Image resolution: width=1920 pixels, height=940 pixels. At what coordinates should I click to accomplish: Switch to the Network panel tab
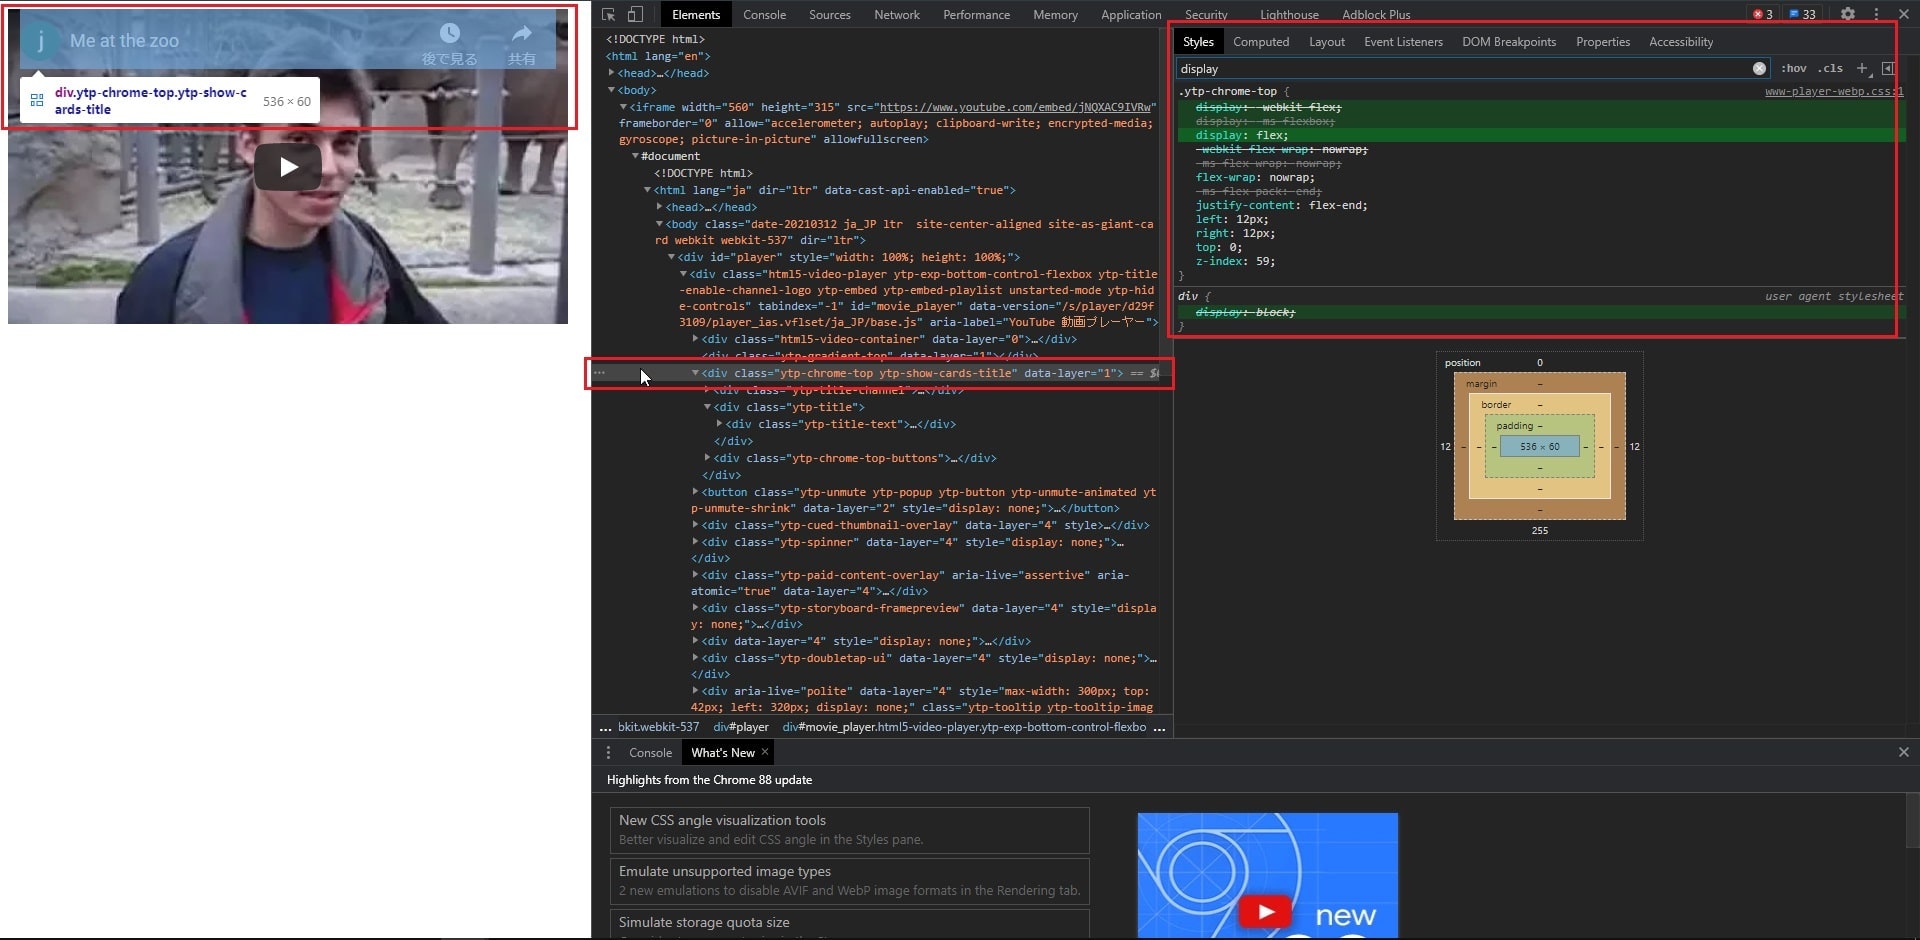(x=896, y=14)
